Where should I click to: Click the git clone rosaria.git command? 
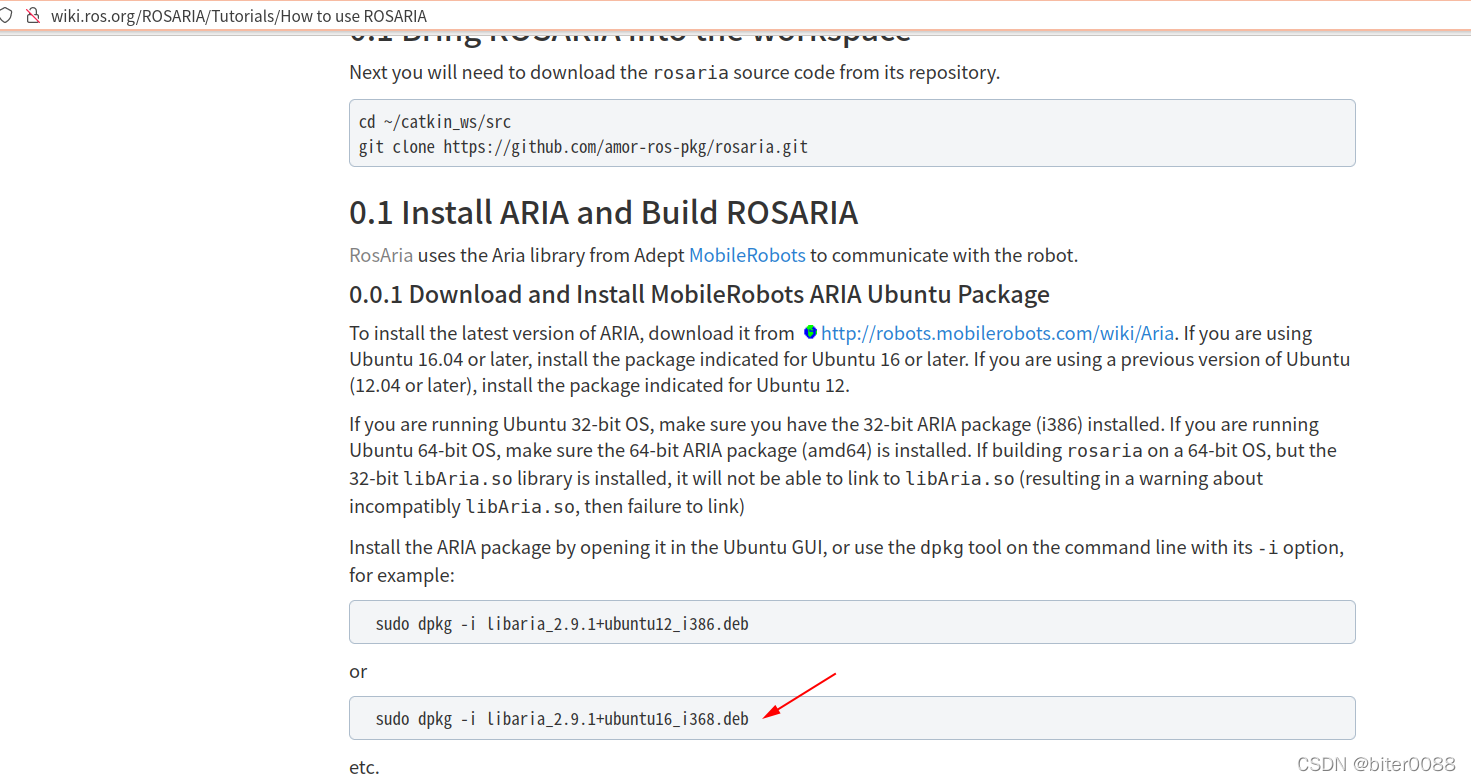pos(583,147)
